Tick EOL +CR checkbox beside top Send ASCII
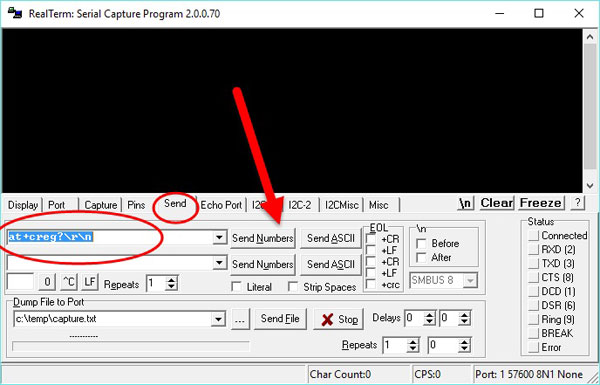600x385 pixels. pyautogui.click(x=370, y=239)
